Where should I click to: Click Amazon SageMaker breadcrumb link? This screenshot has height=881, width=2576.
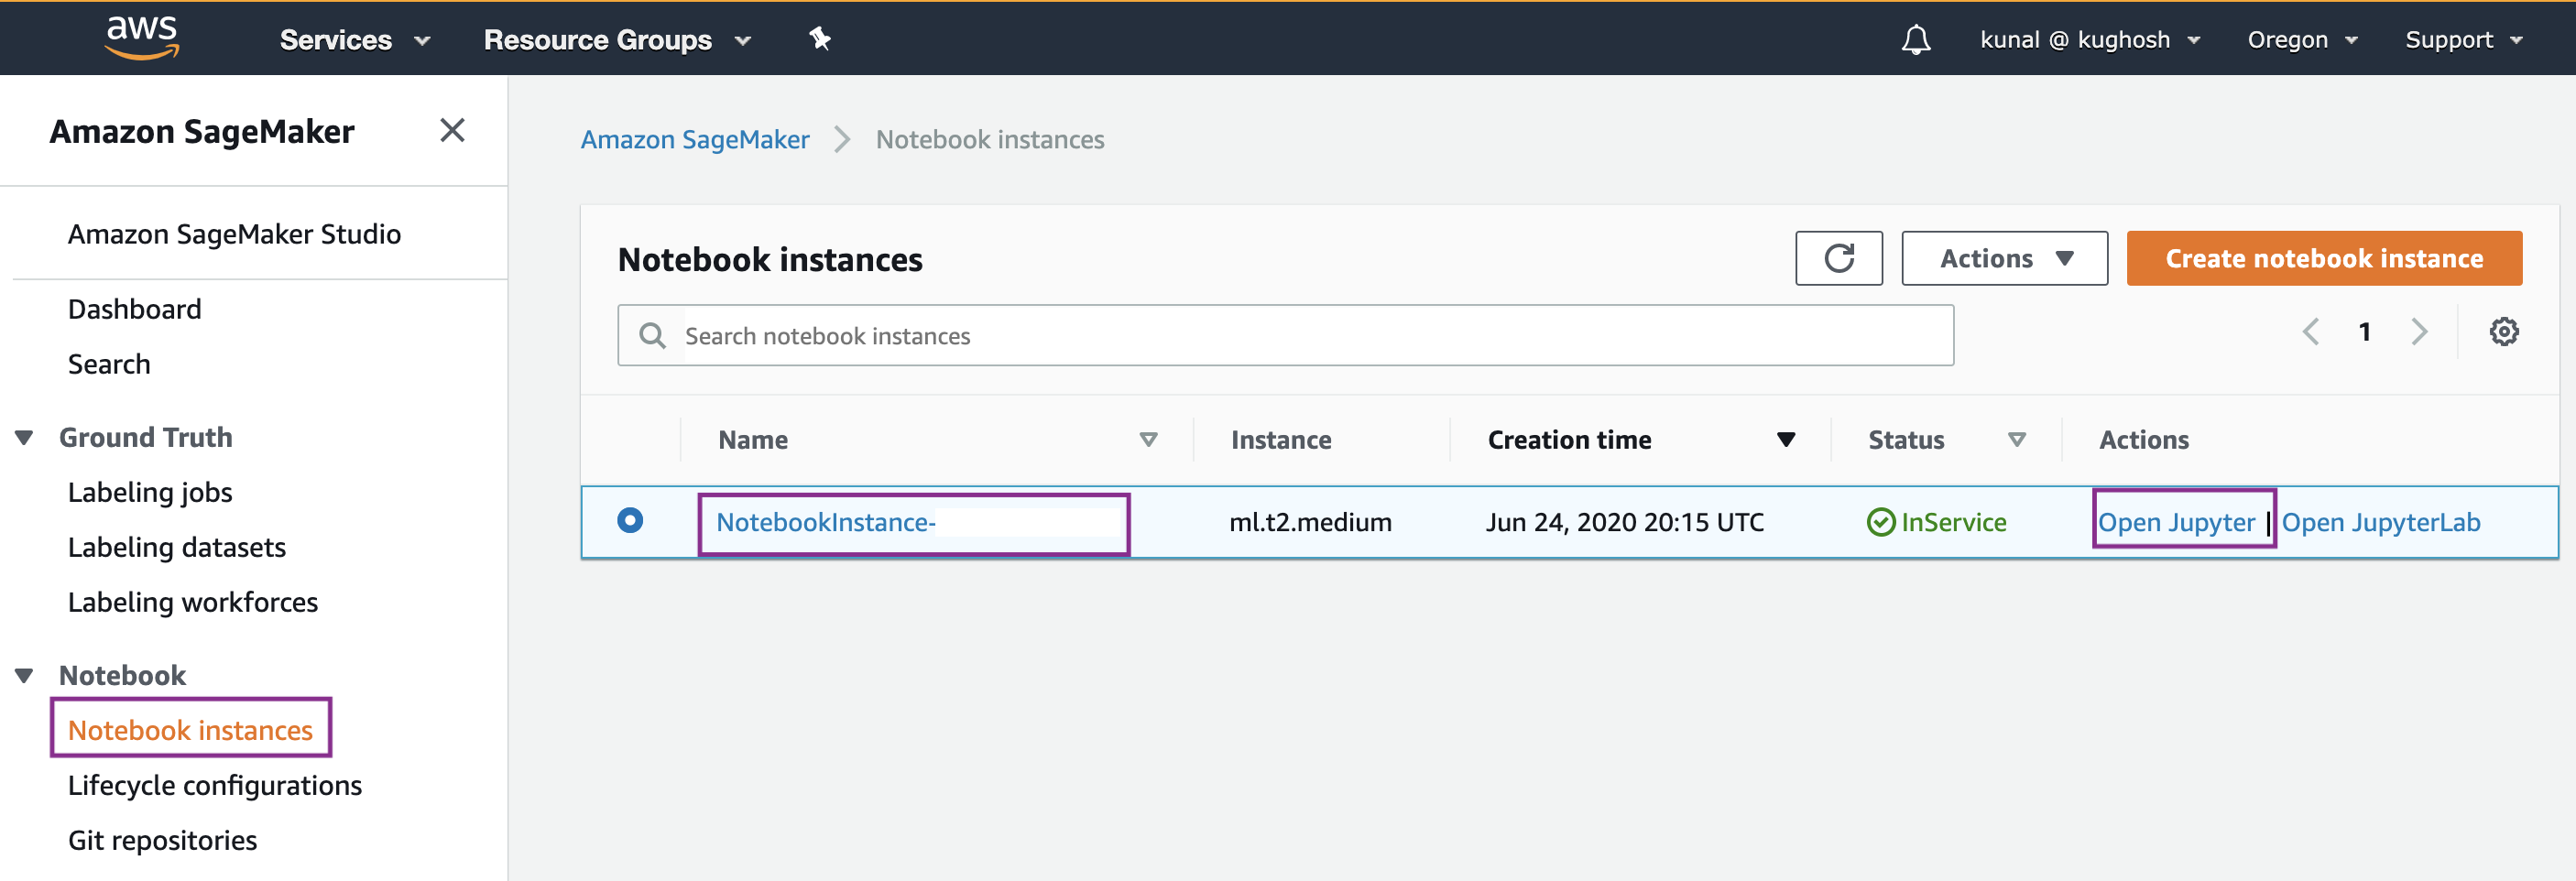pos(695,139)
